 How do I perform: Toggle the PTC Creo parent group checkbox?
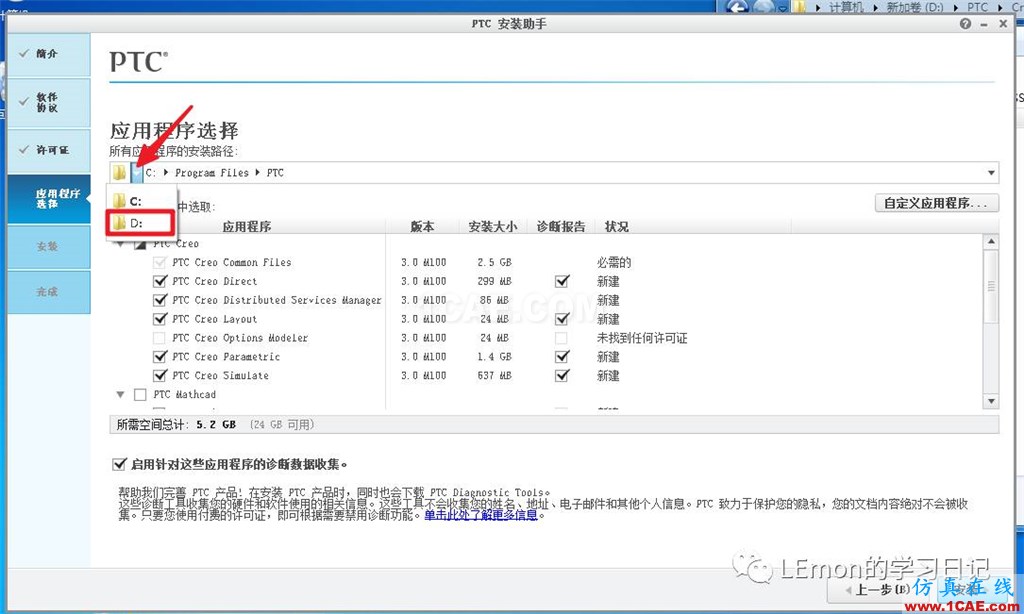tap(140, 244)
